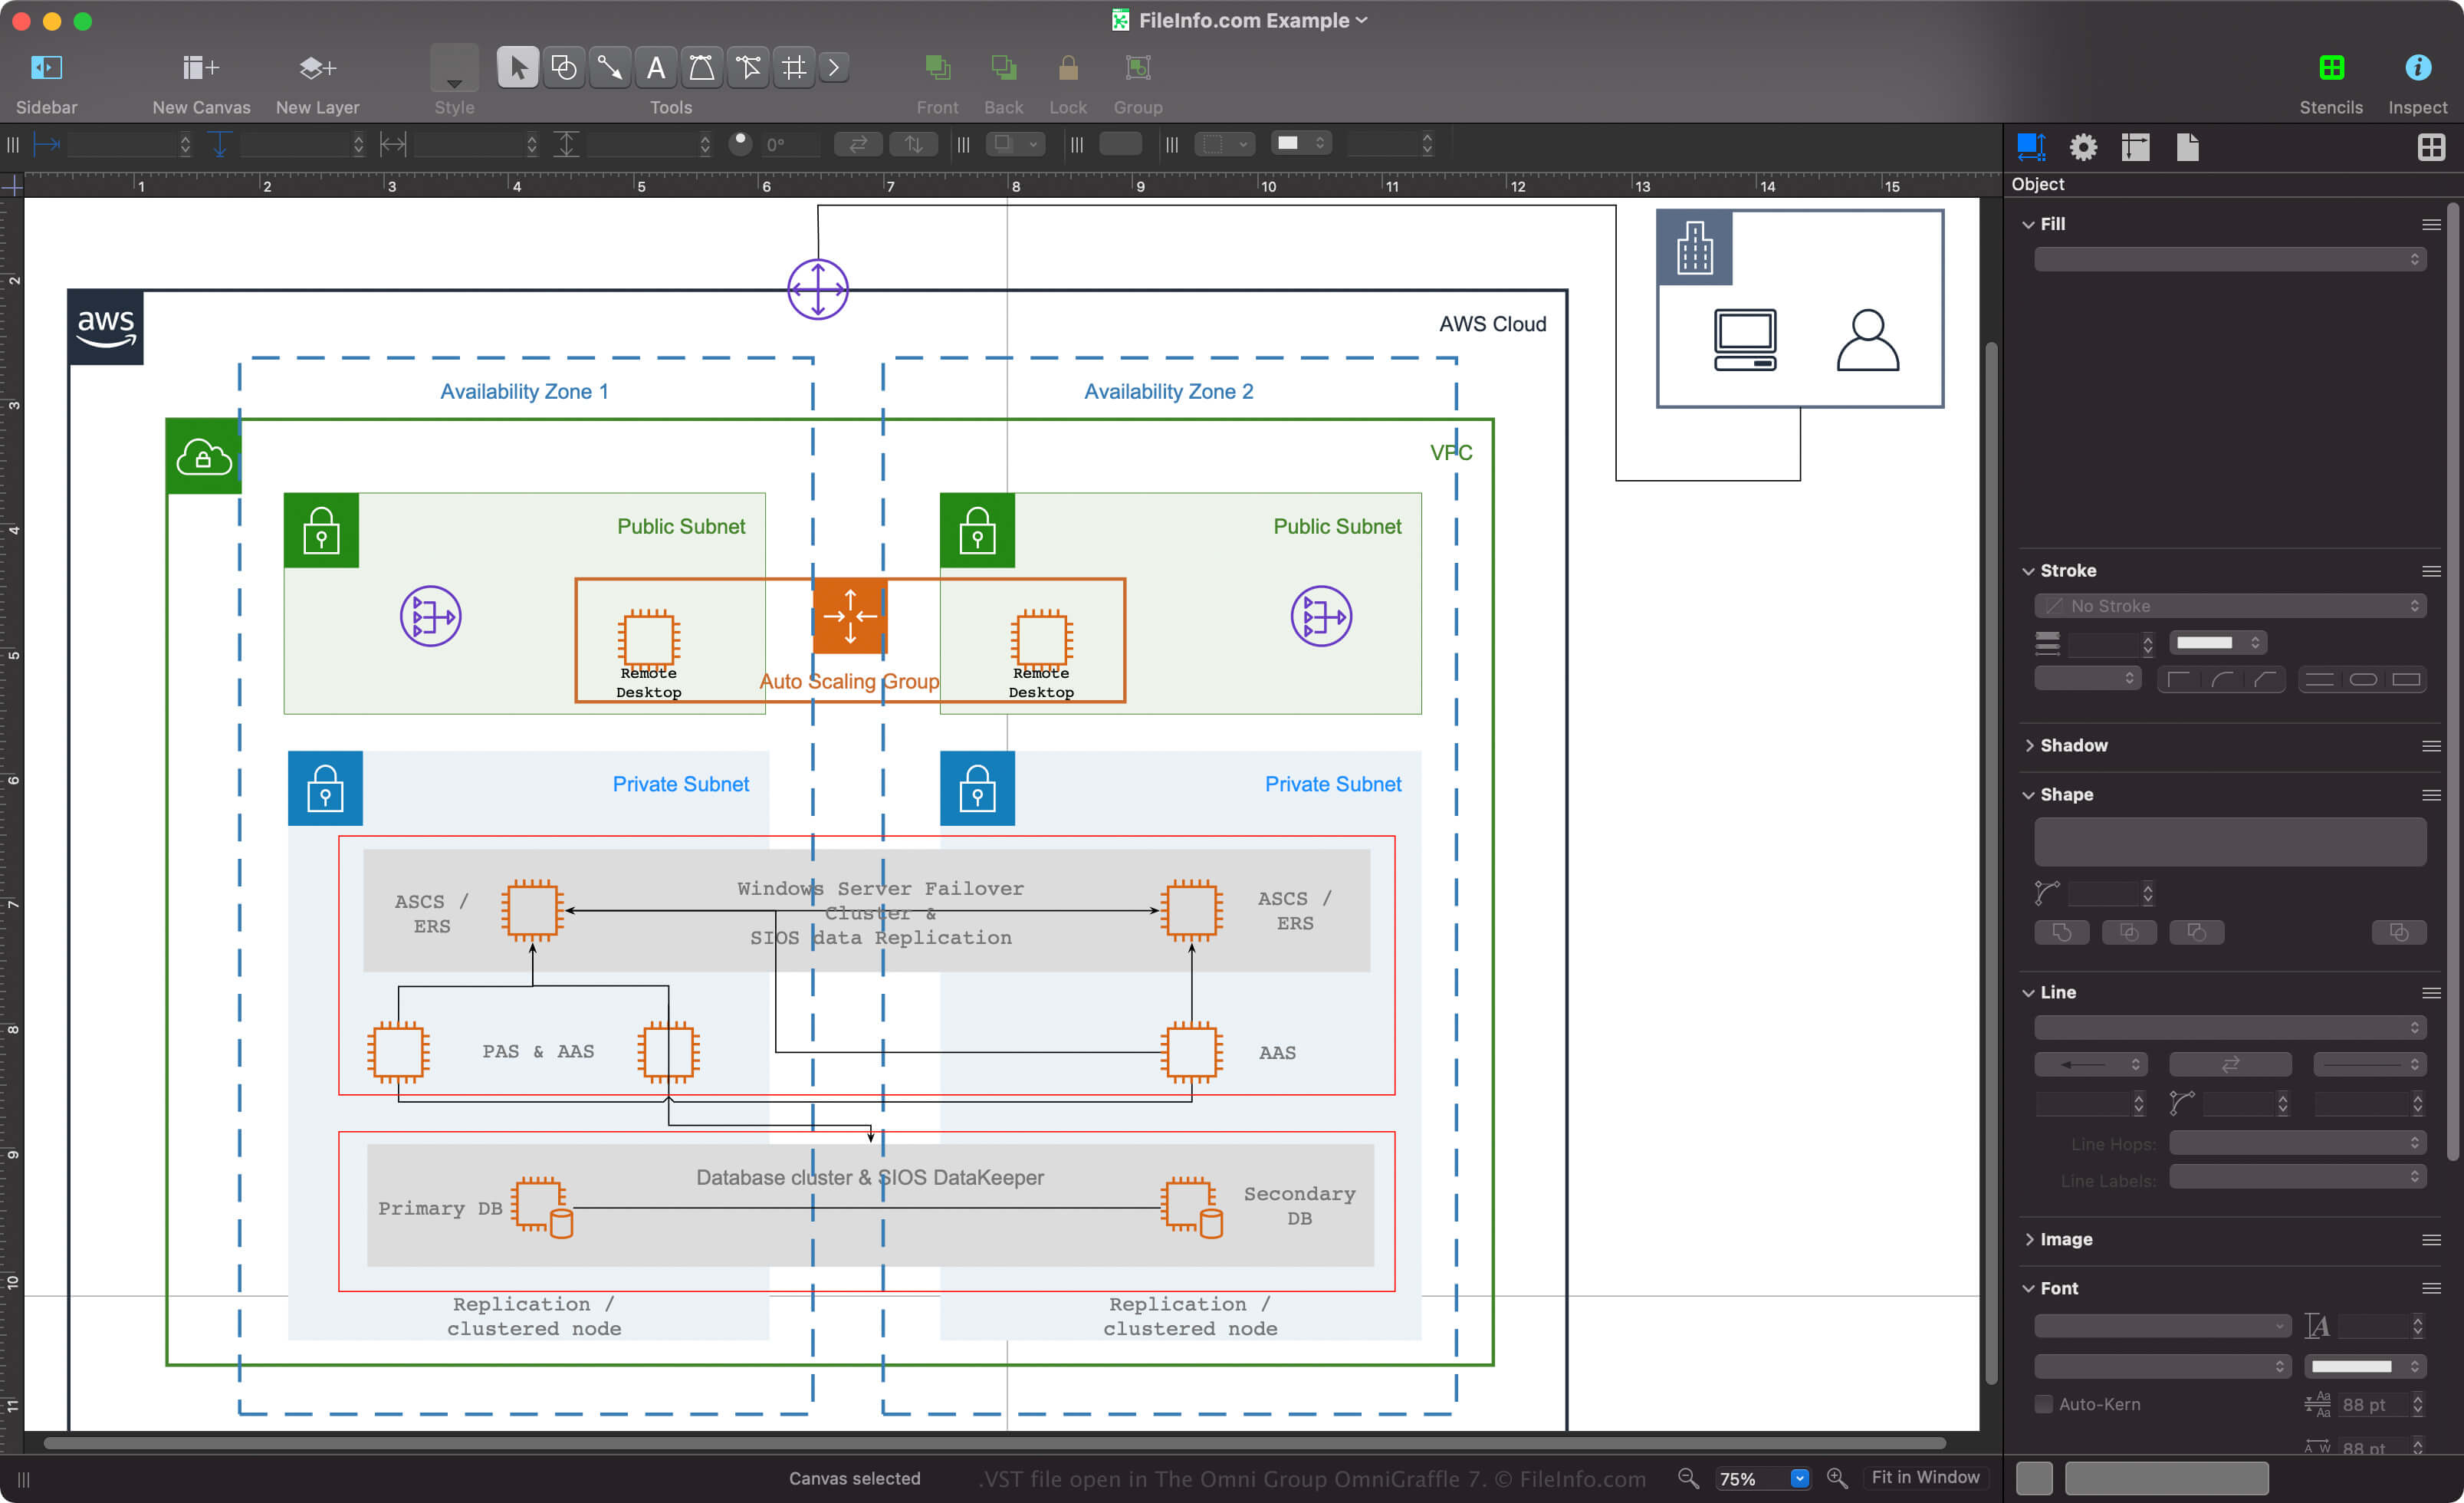Open the Canvas inspector tab
The image size is (2464, 1503).
point(2135,148)
